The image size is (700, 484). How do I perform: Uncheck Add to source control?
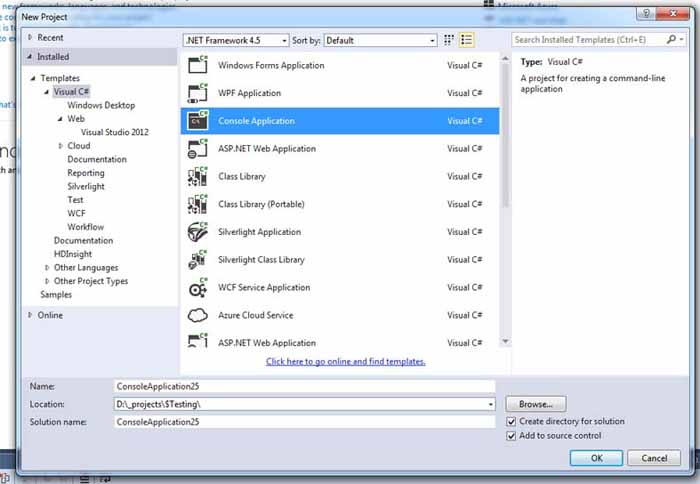[x=511, y=436]
